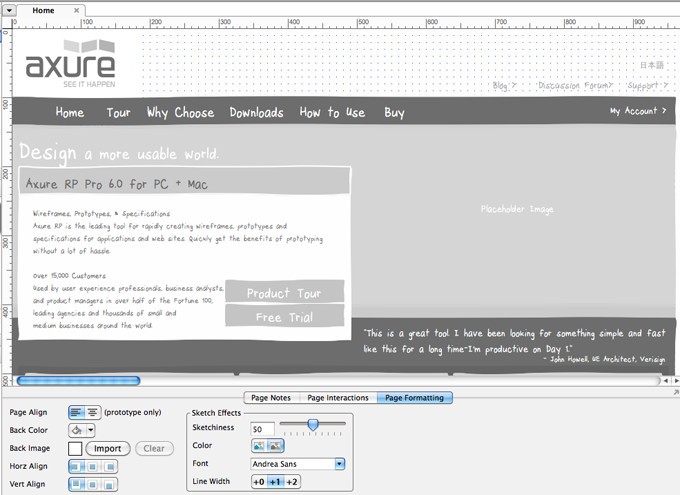The image size is (680, 495).
Task: Click the Home nav item in wireframe
Action: tap(70, 112)
